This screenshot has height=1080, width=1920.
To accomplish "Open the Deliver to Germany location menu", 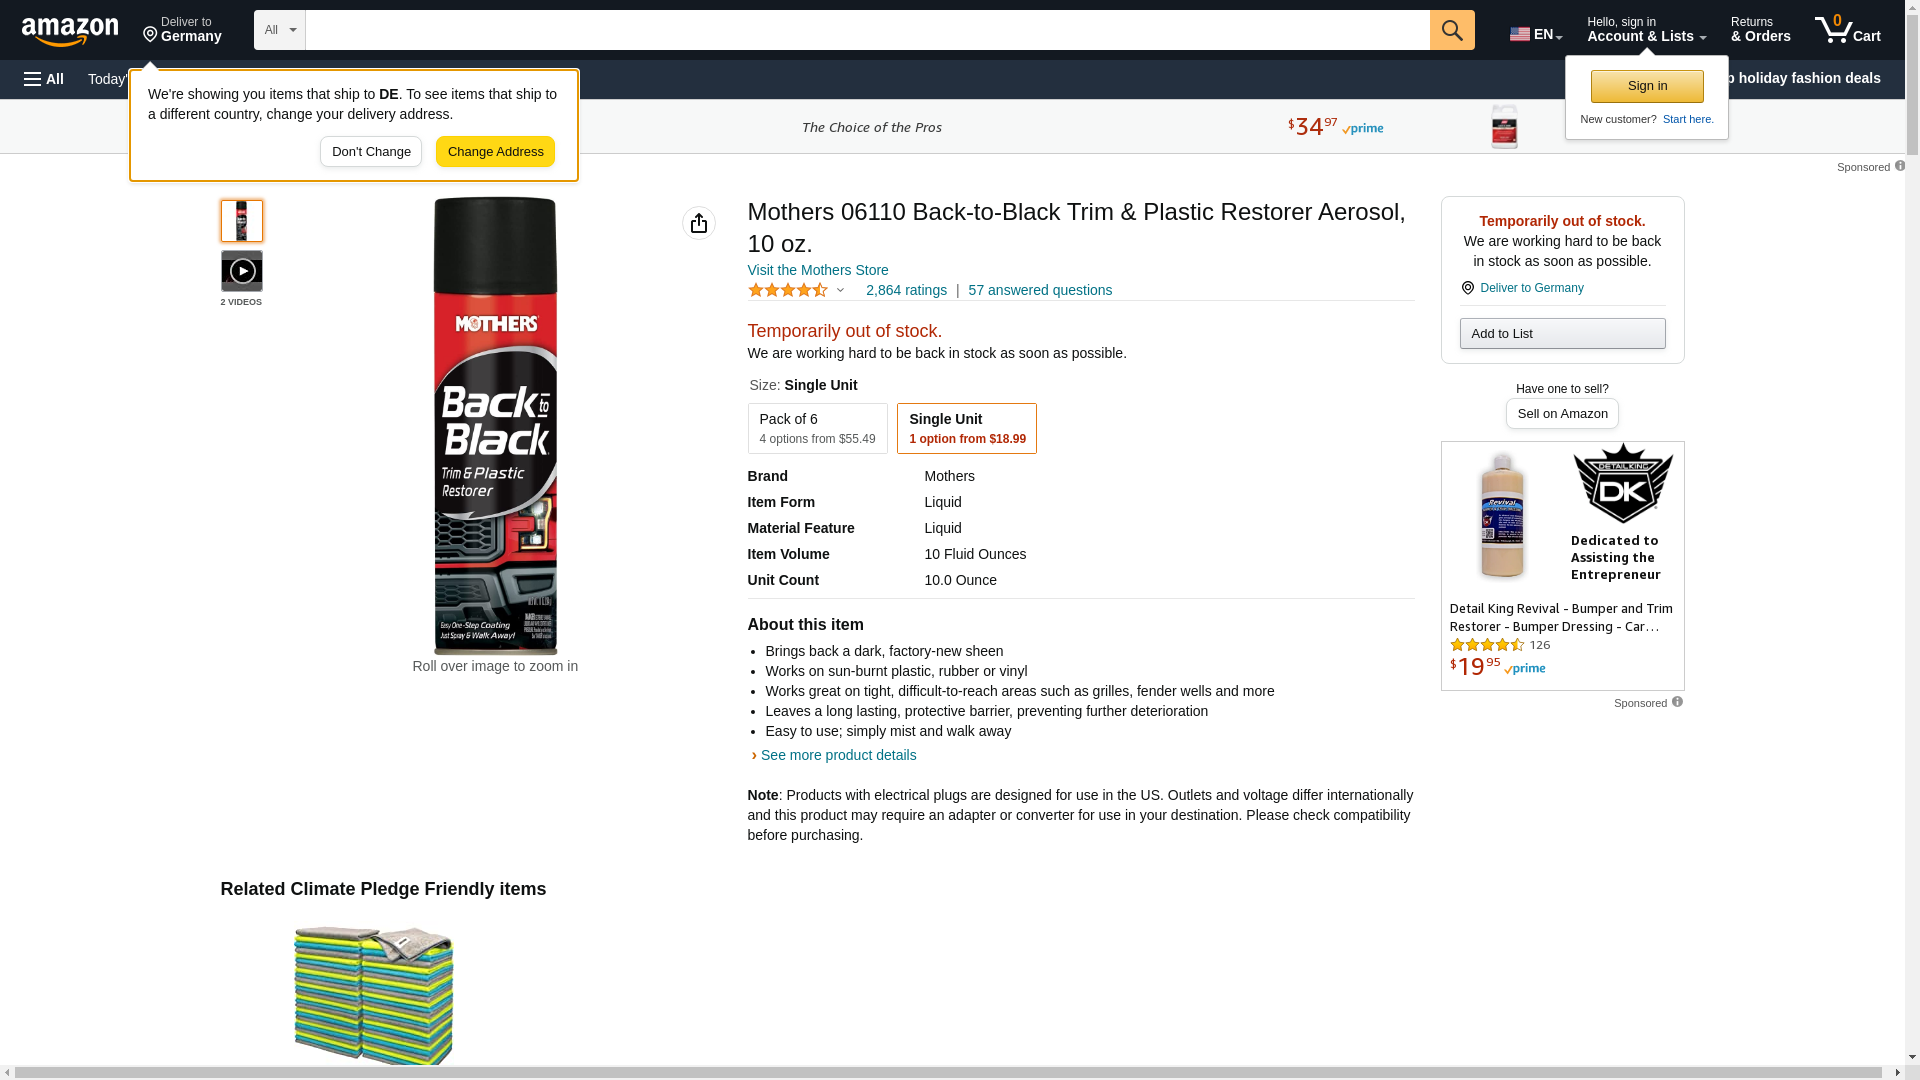I will 182,30.
